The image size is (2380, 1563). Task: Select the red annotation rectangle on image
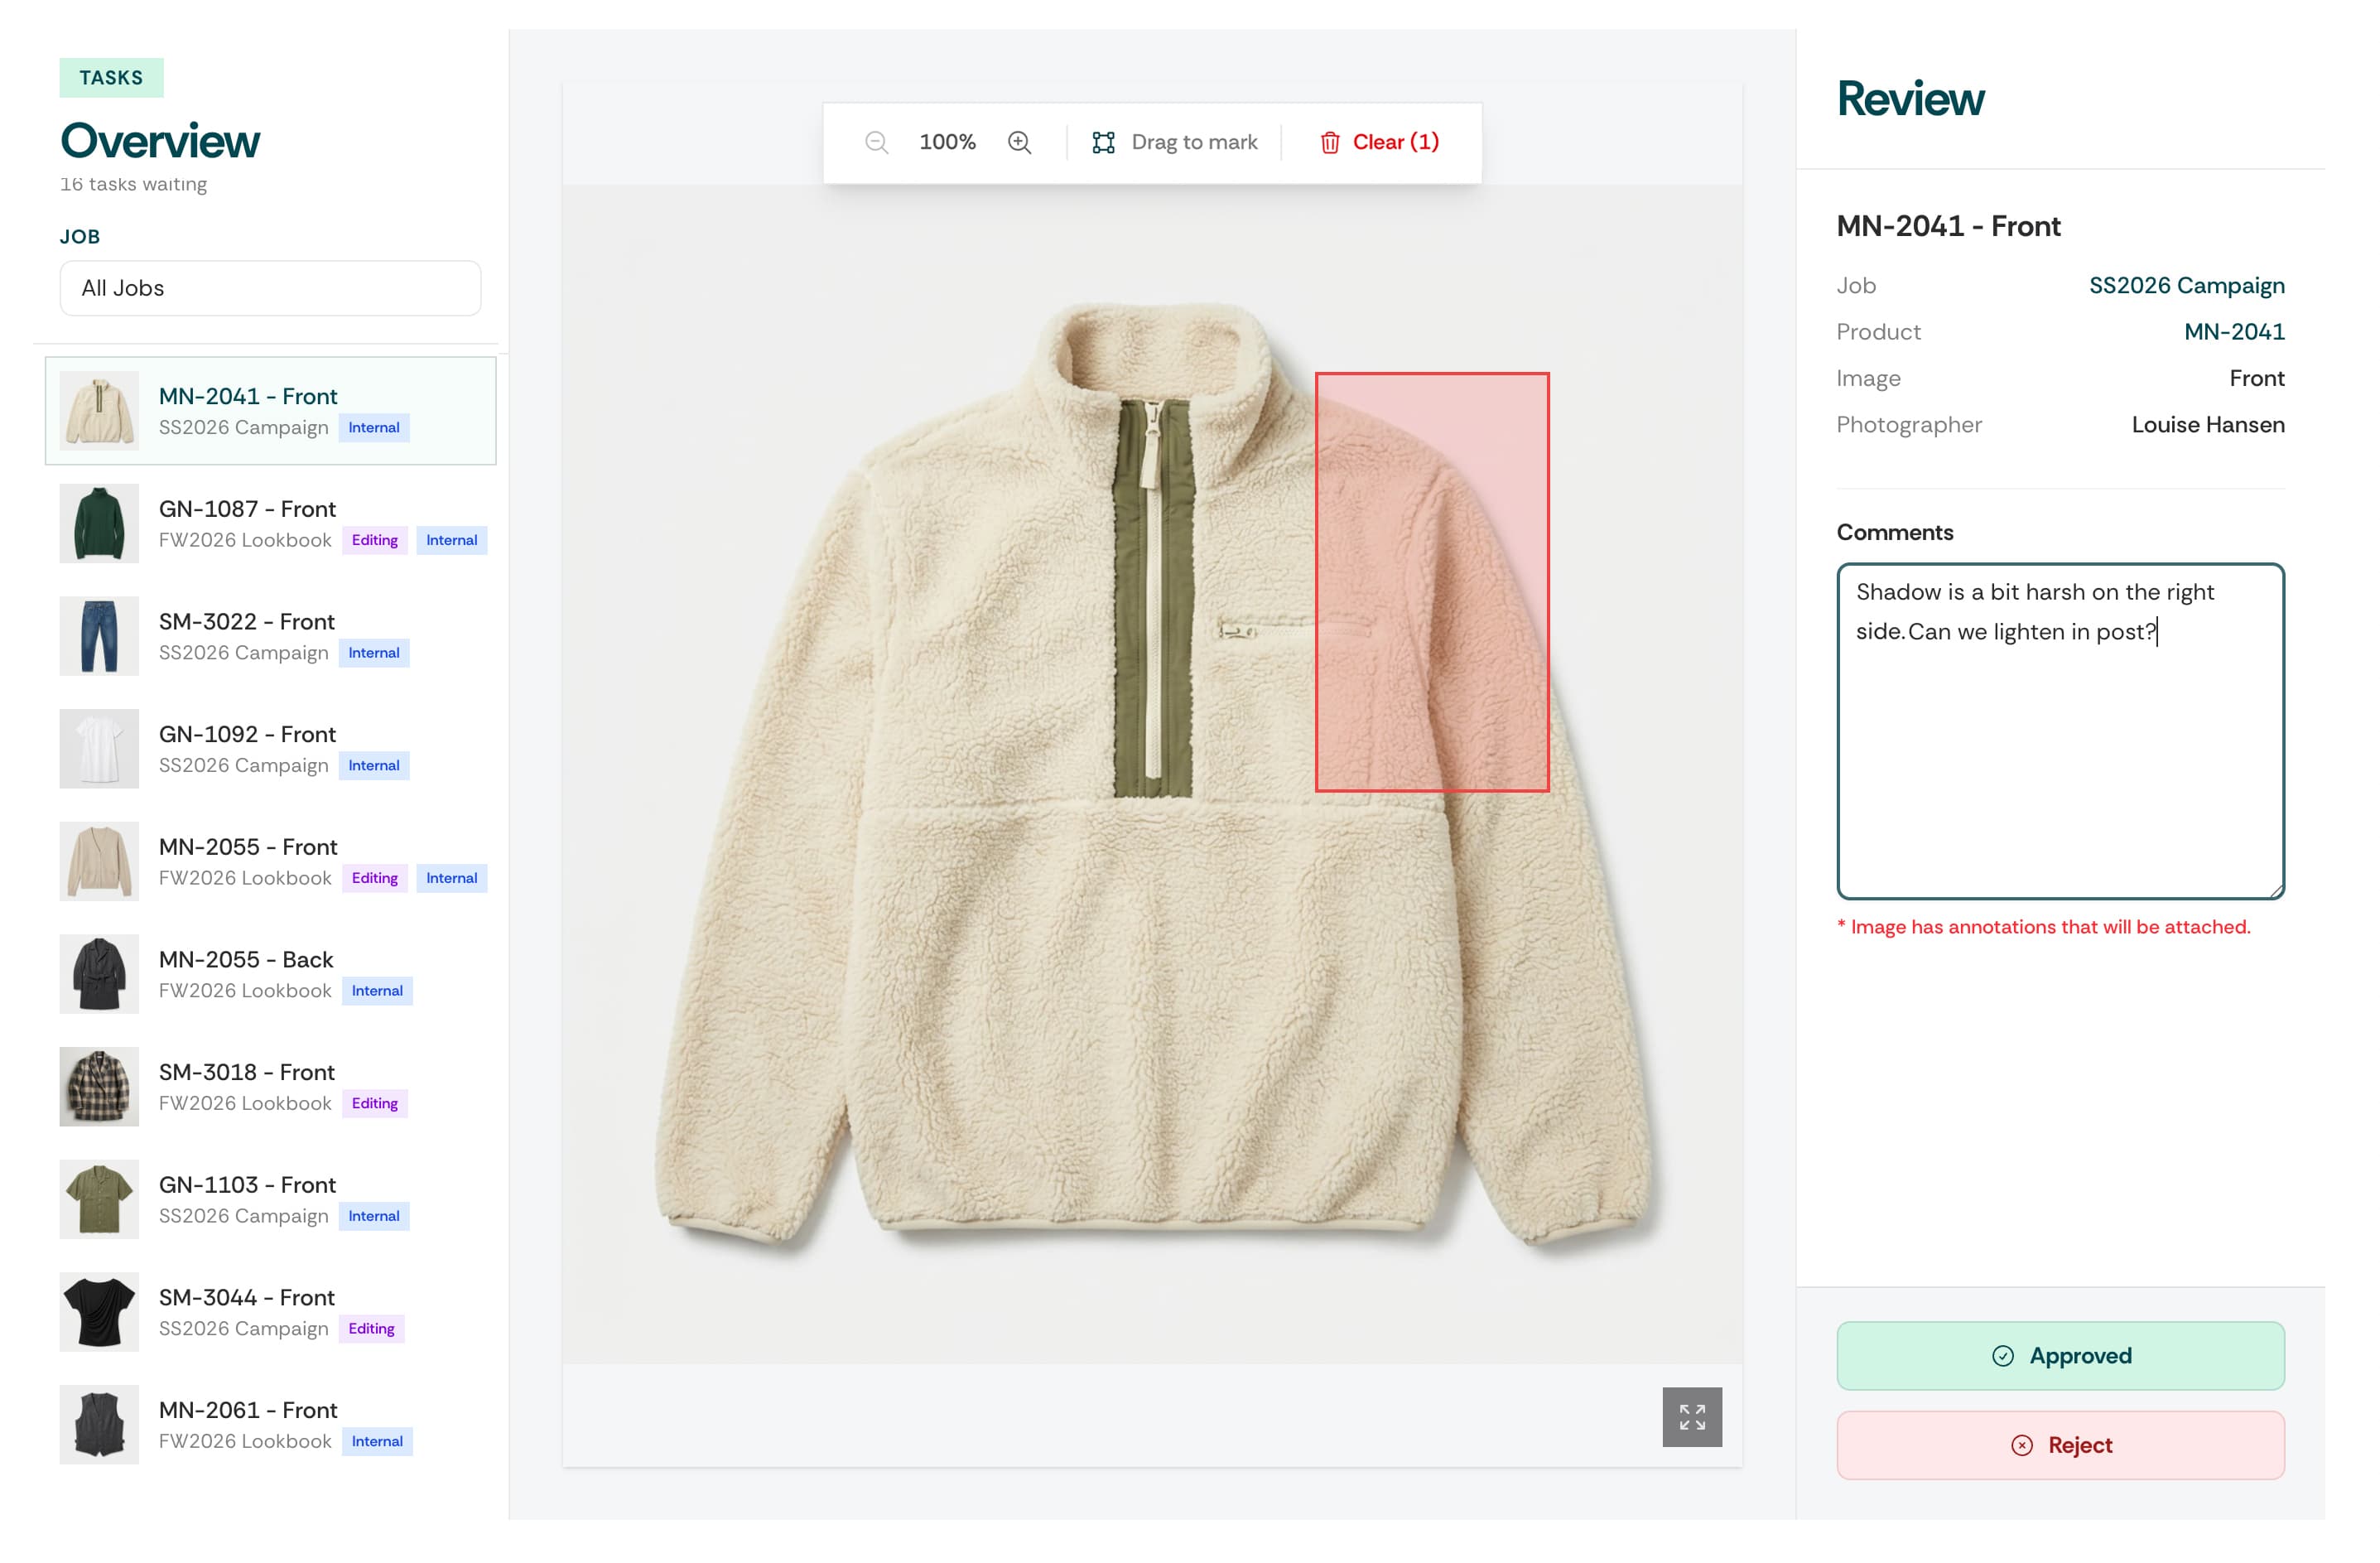1431,582
